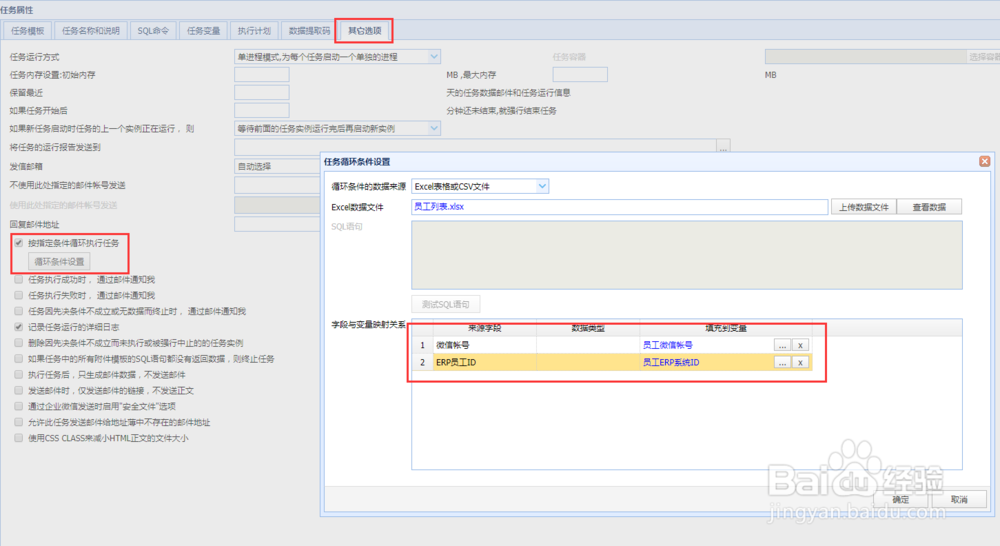This screenshot has height=546, width=1000.
Task: Uncheck 记录任务运行的详细日志
Action: [19, 327]
